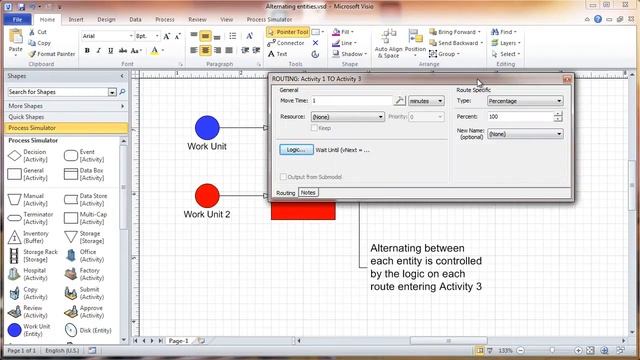Image resolution: width=640 pixels, height=360 pixels.
Task: Switch to the Design ribbon tab
Action: point(106,19)
